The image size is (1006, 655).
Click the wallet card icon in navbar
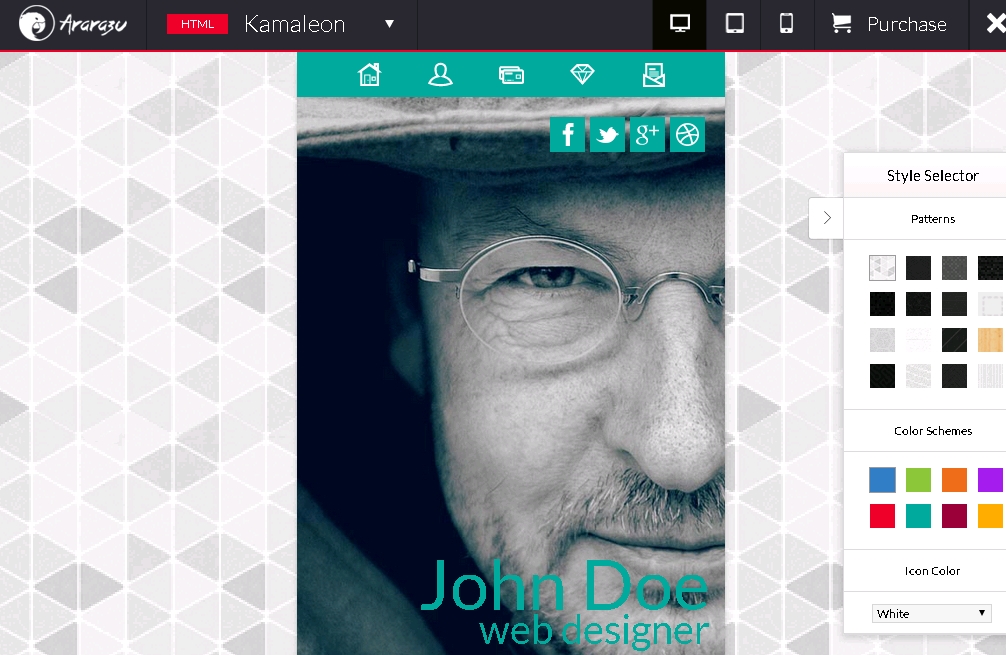(511, 75)
